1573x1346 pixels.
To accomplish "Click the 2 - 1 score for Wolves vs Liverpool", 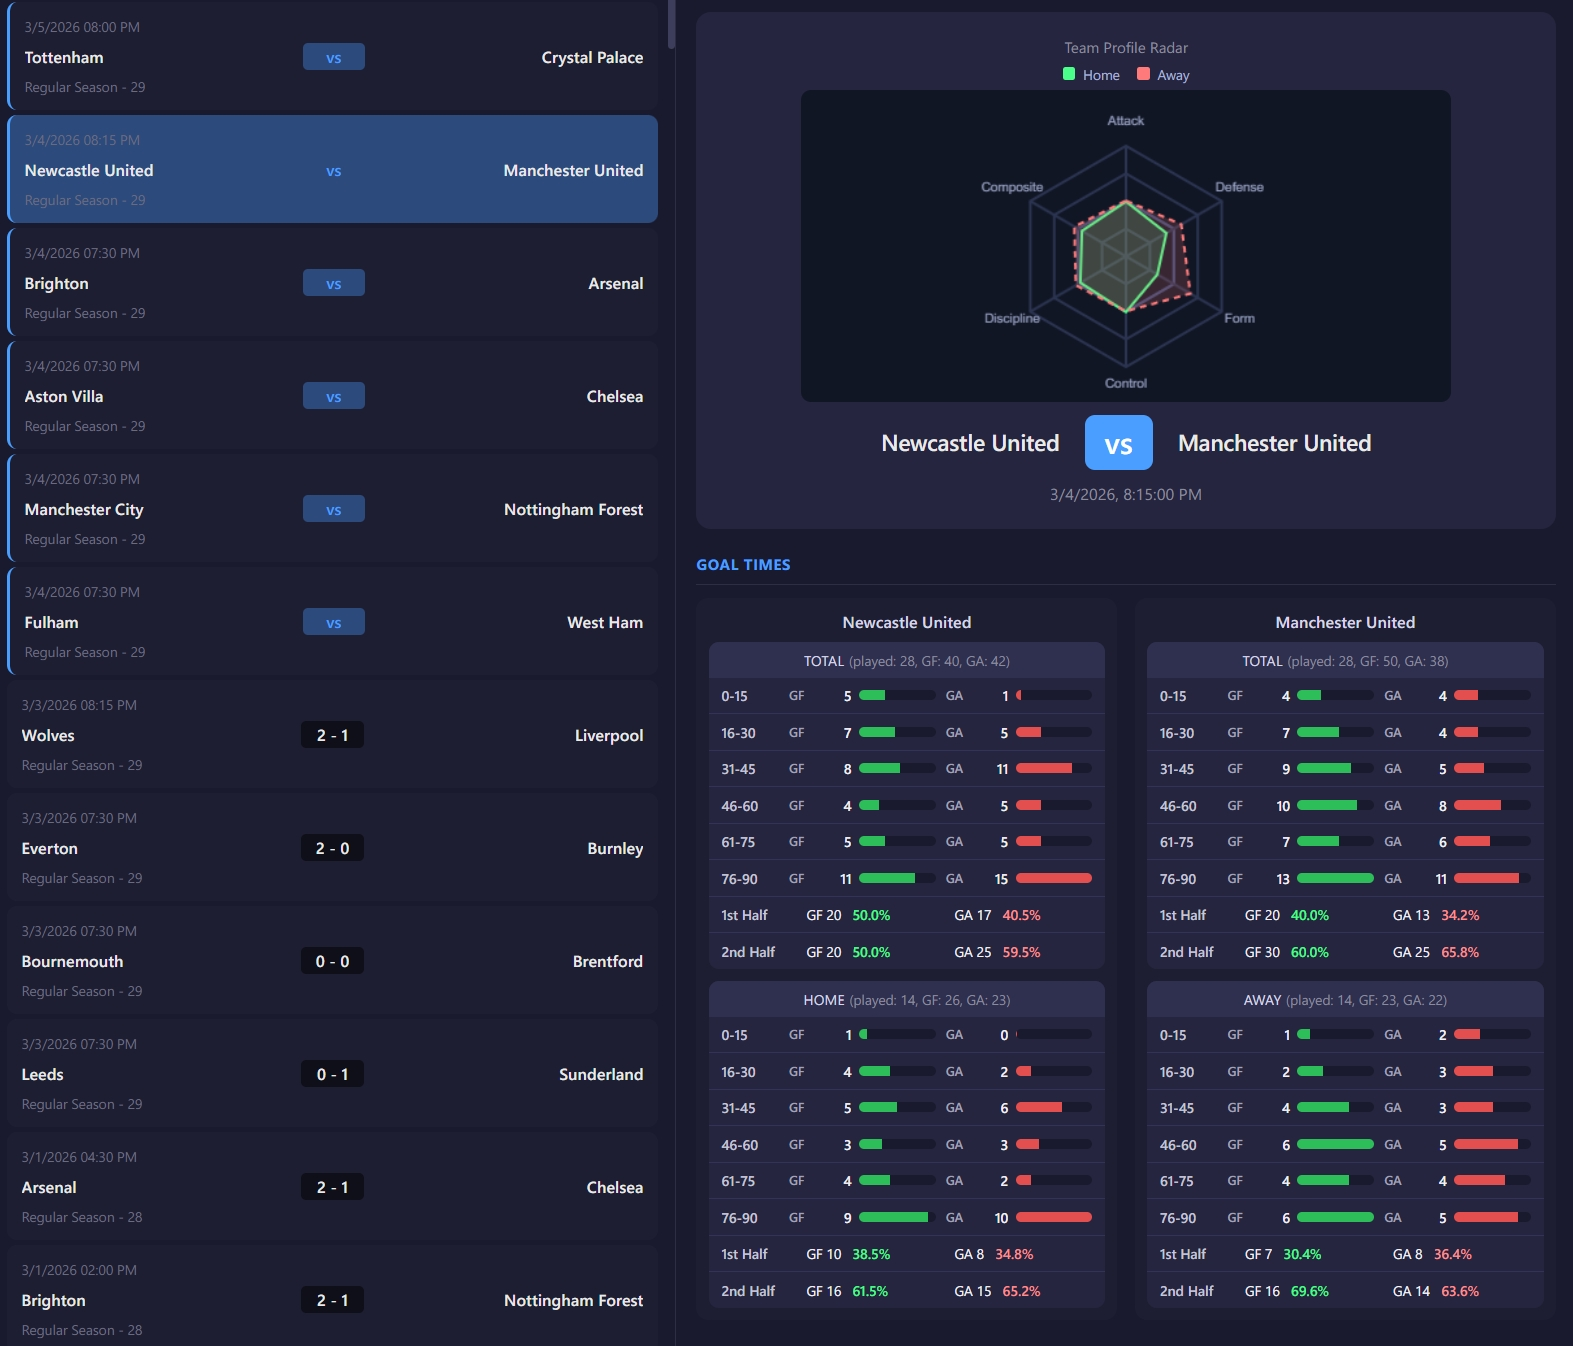I will (x=333, y=735).
